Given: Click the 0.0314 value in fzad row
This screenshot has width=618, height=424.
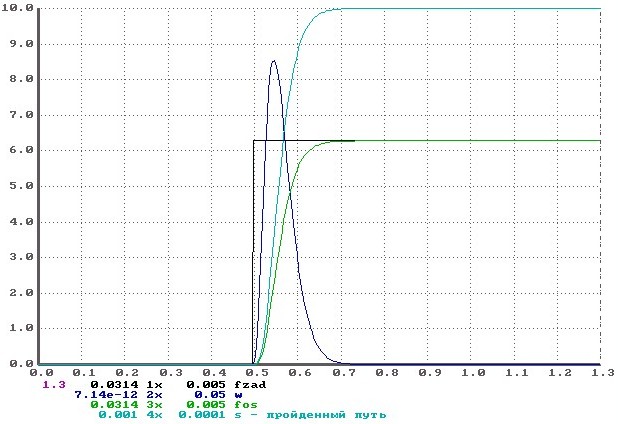Looking at the screenshot, I should [114, 385].
